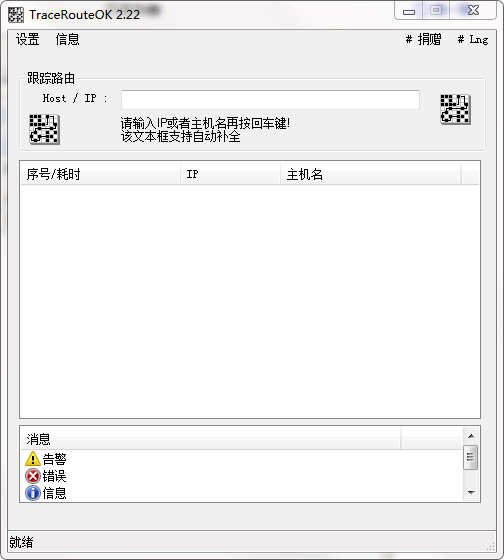Click the message list scrollbar thumb

[470, 457]
